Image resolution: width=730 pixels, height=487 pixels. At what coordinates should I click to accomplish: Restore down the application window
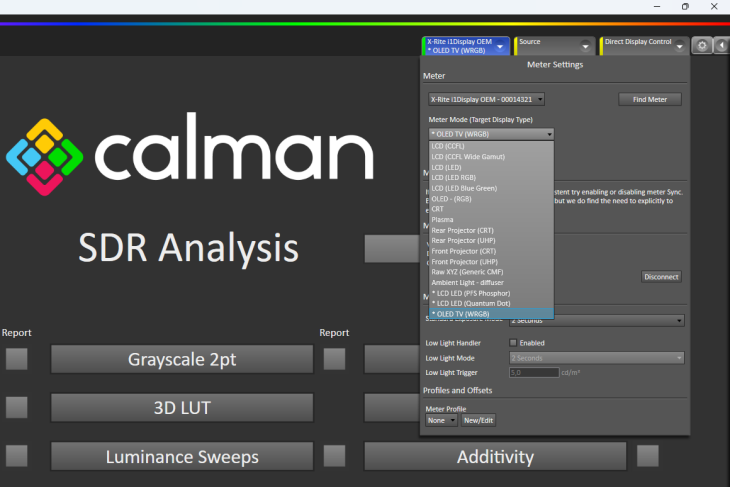[685, 7]
